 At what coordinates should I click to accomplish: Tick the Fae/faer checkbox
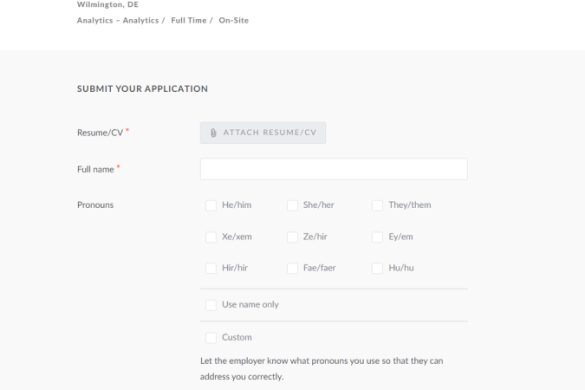(x=292, y=268)
